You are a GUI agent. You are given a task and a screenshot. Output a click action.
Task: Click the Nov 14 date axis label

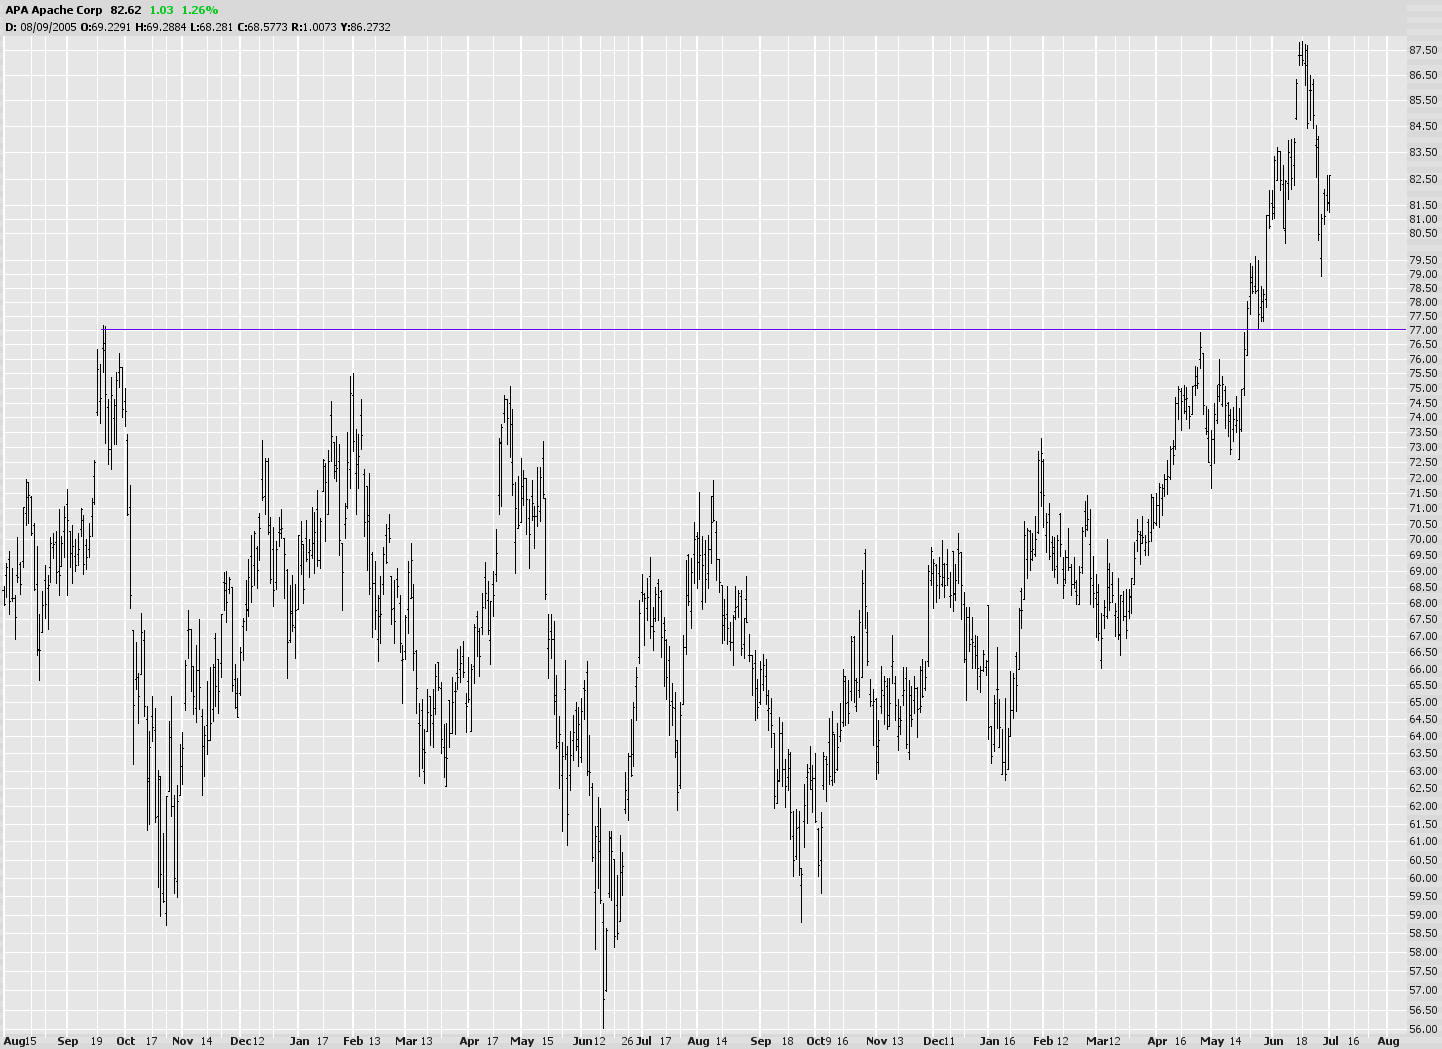click(192, 1041)
